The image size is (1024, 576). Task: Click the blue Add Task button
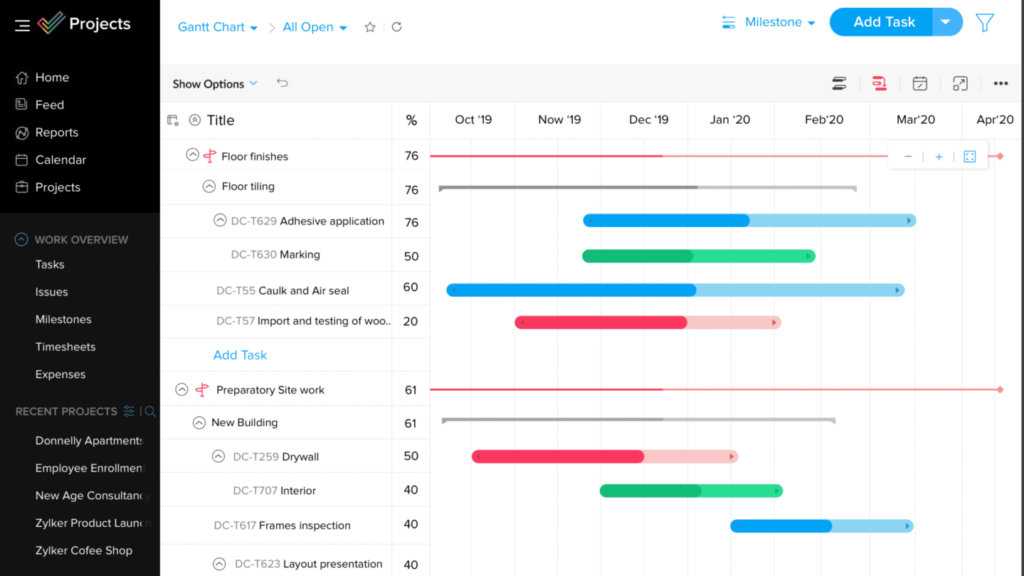click(883, 22)
